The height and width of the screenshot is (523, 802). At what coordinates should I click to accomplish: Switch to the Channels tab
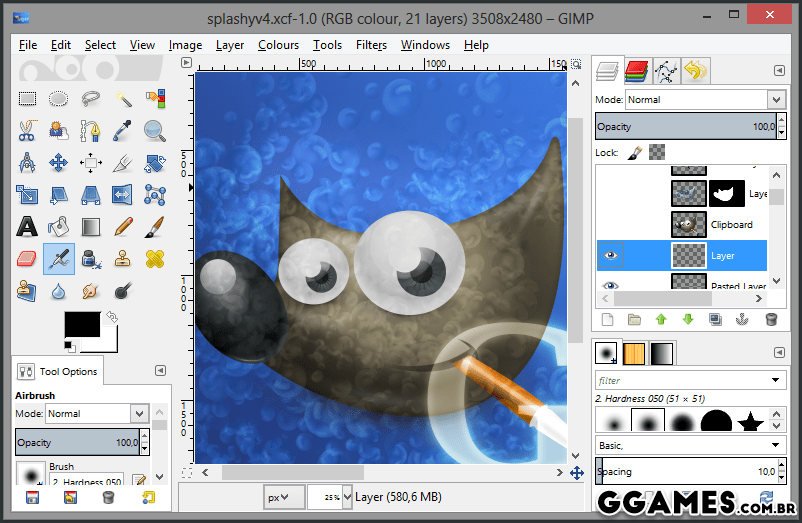pyautogui.click(x=636, y=71)
